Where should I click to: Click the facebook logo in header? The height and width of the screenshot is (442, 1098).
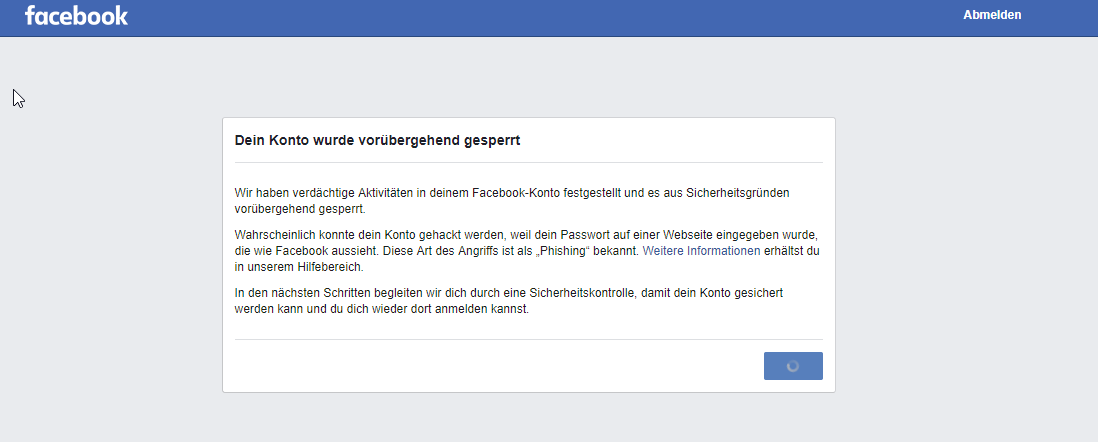tap(76, 15)
